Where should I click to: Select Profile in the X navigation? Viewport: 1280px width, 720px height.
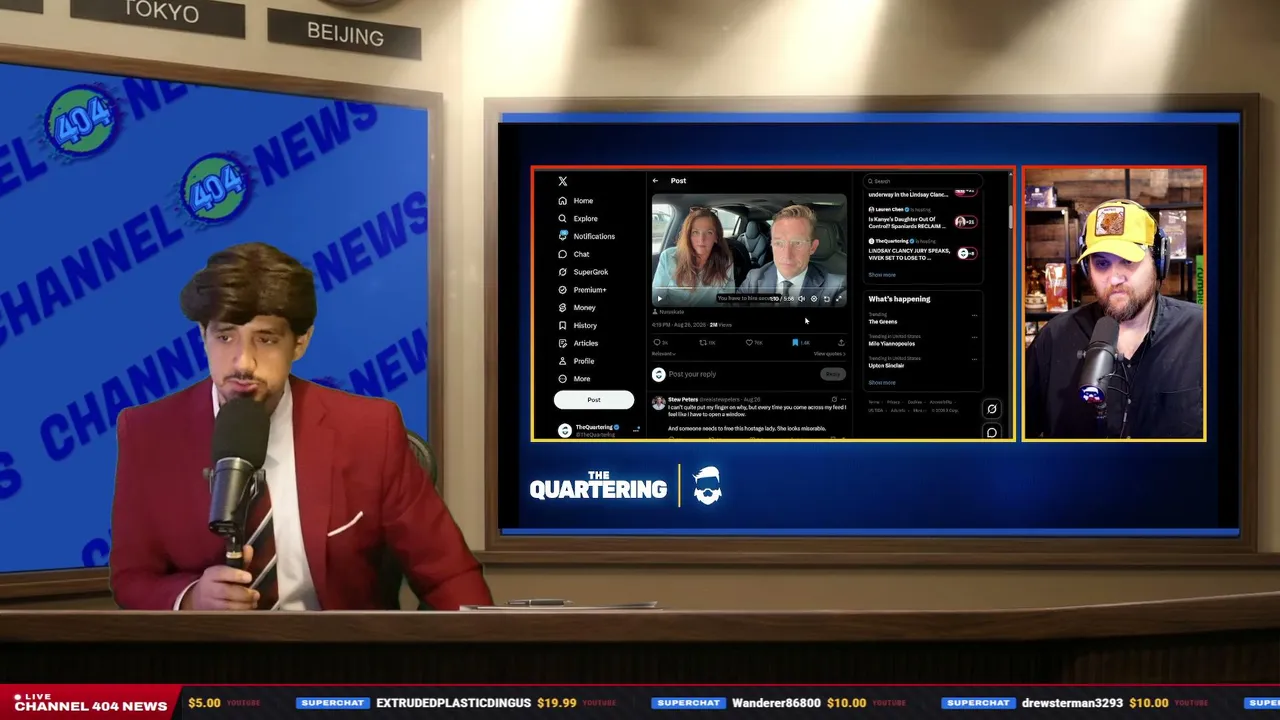click(x=584, y=361)
